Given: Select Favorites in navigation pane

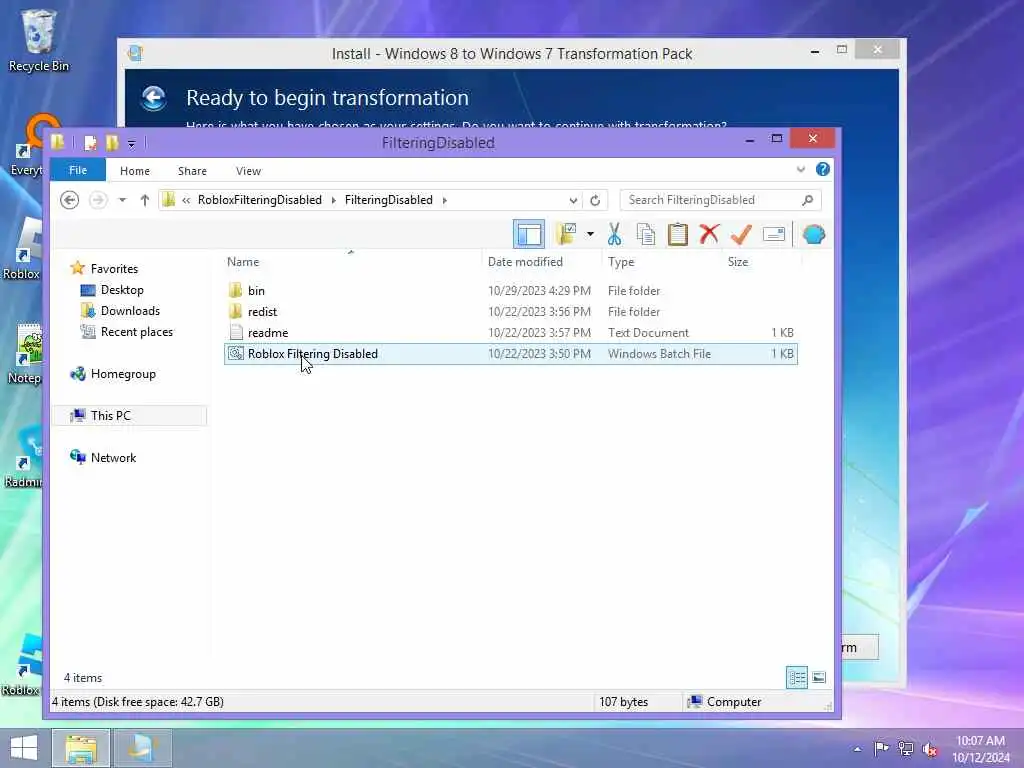Looking at the screenshot, I should [114, 268].
